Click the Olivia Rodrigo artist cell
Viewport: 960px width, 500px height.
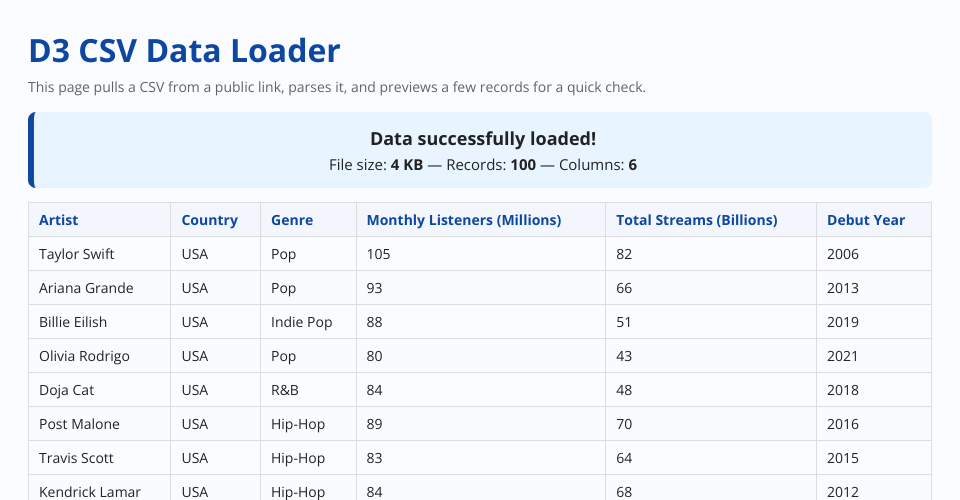(x=84, y=356)
